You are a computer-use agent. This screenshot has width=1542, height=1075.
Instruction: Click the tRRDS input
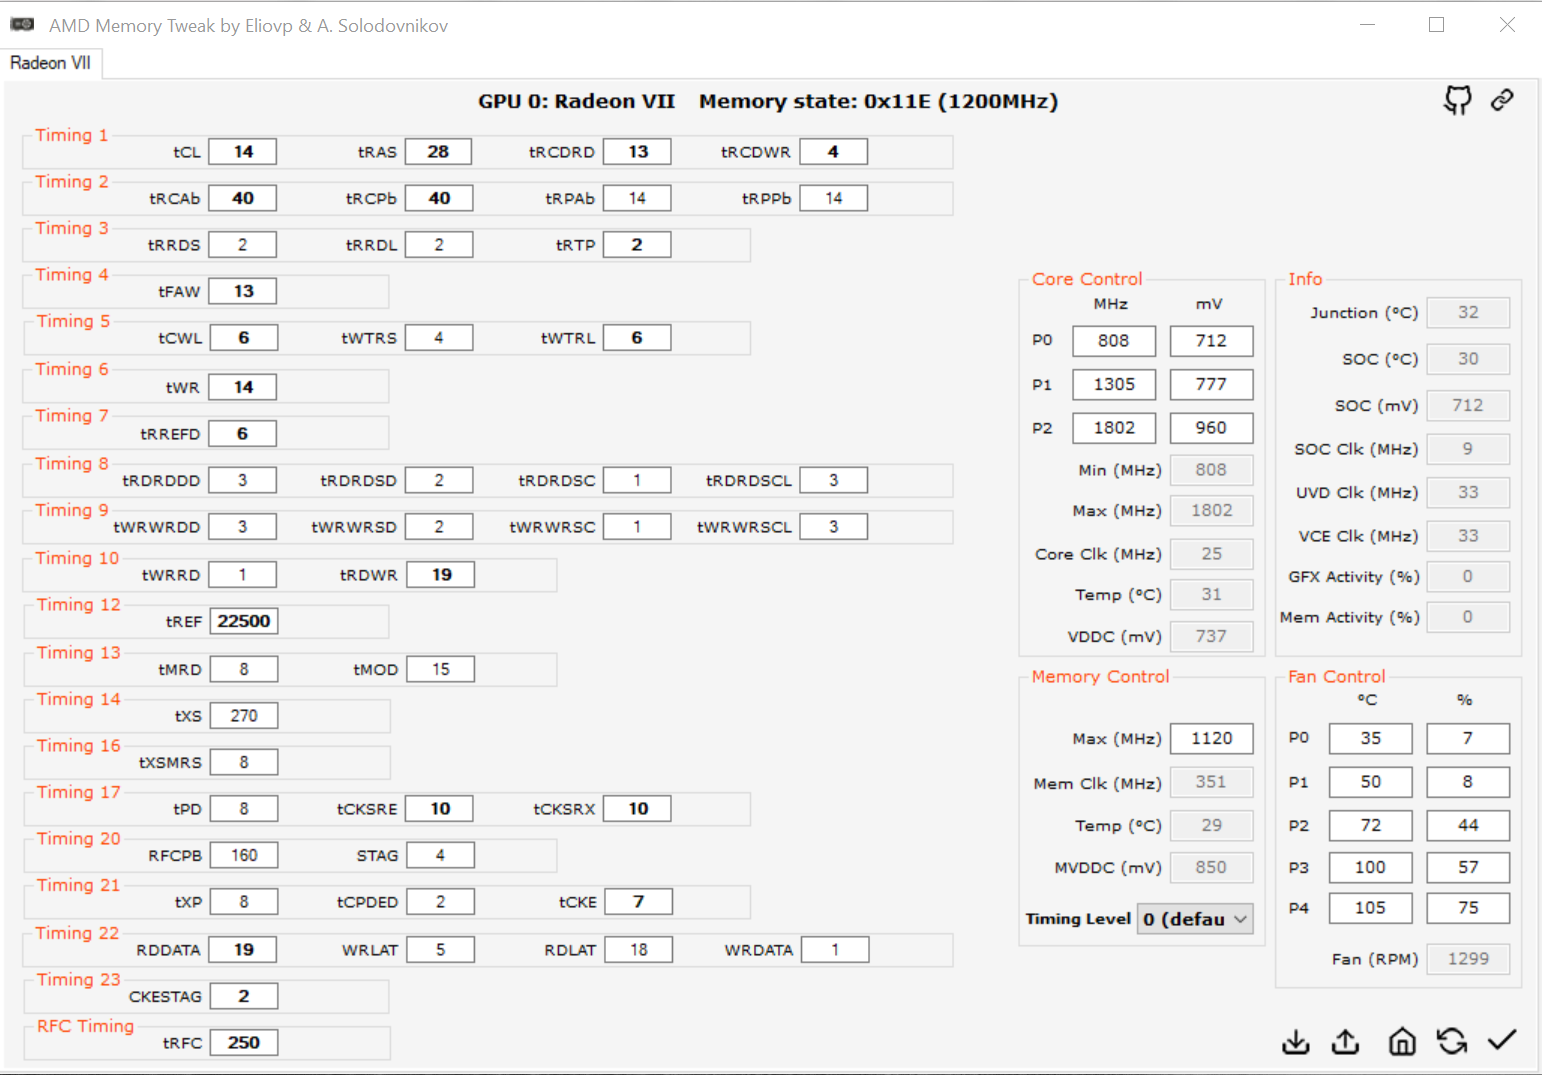tap(243, 245)
